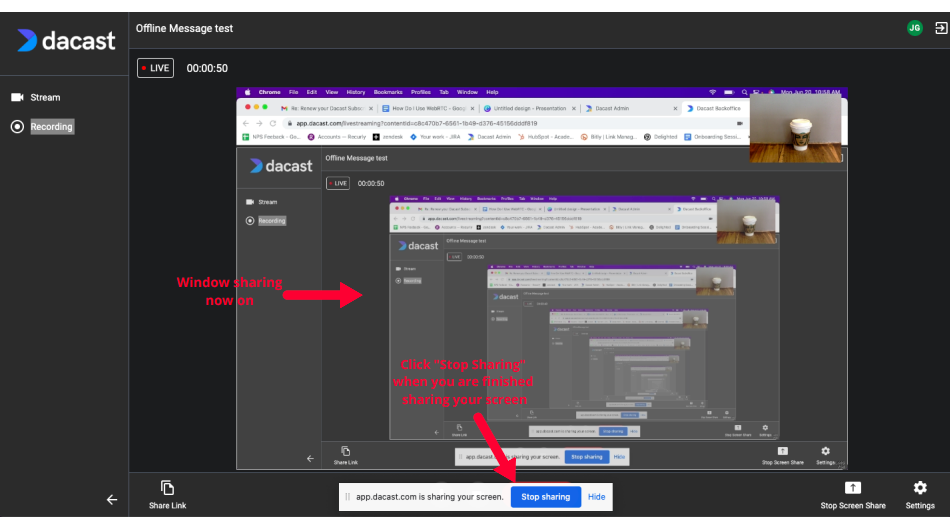This screenshot has width=950, height=532.
Task: Select Recording in the shared preview sidebar
Action: pyautogui.click(x=266, y=221)
